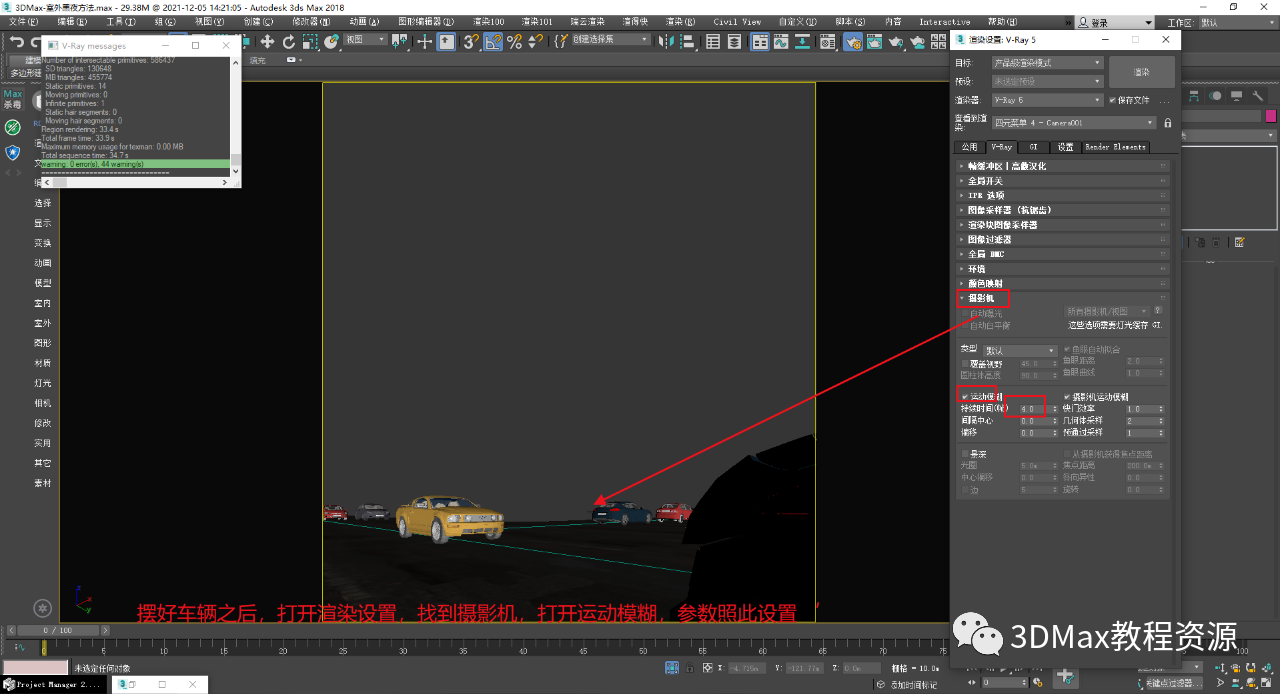
Task: Open the Utilities wrench panel
Action: click(x=1258, y=96)
